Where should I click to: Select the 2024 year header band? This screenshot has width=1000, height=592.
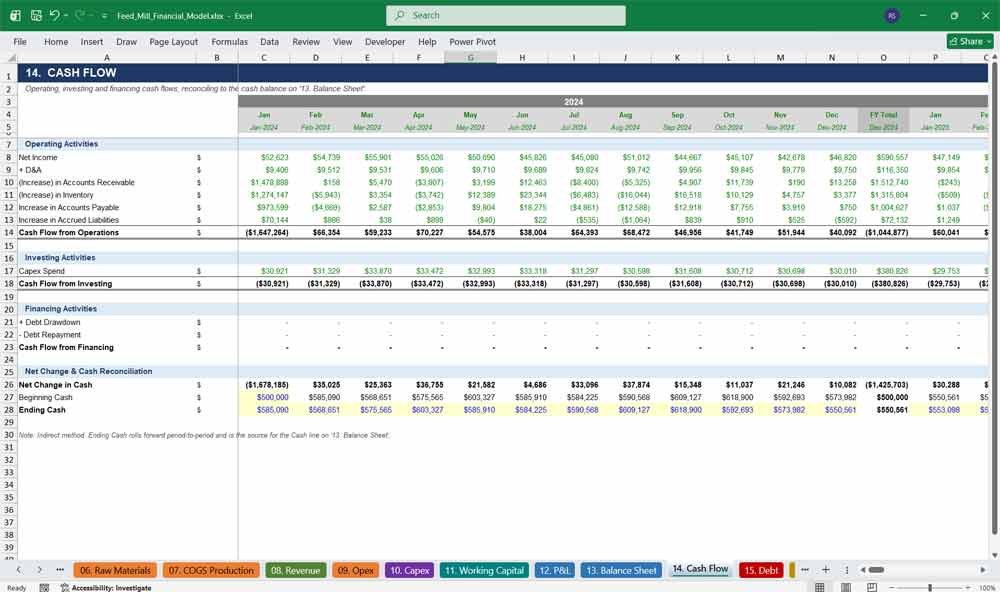pos(573,101)
